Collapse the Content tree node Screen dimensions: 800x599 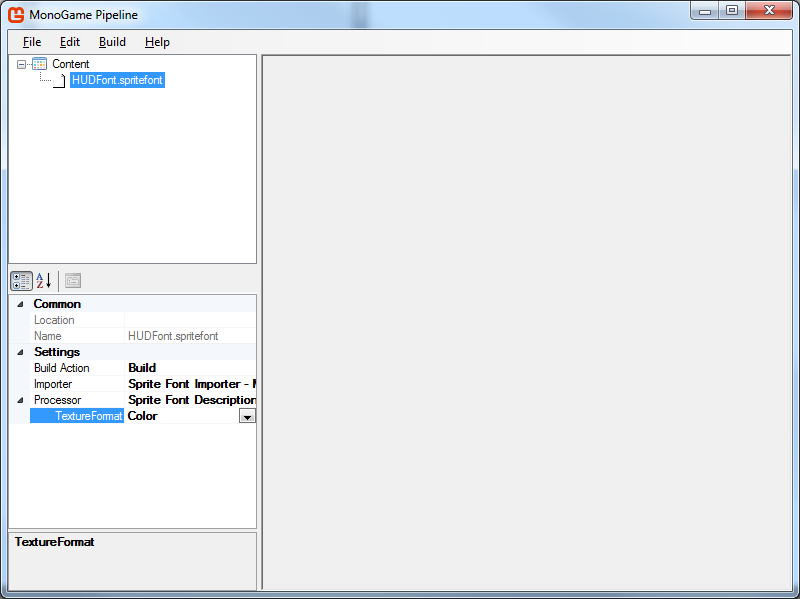(x=21, y=64)
